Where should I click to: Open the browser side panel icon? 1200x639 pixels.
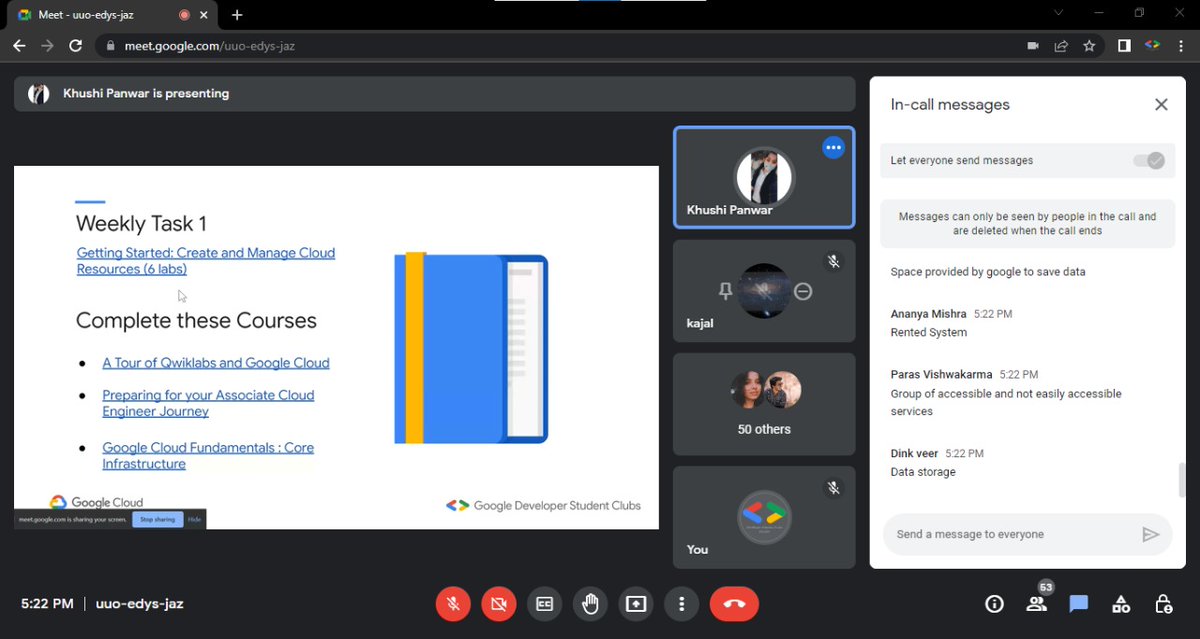click(1124, 45)
